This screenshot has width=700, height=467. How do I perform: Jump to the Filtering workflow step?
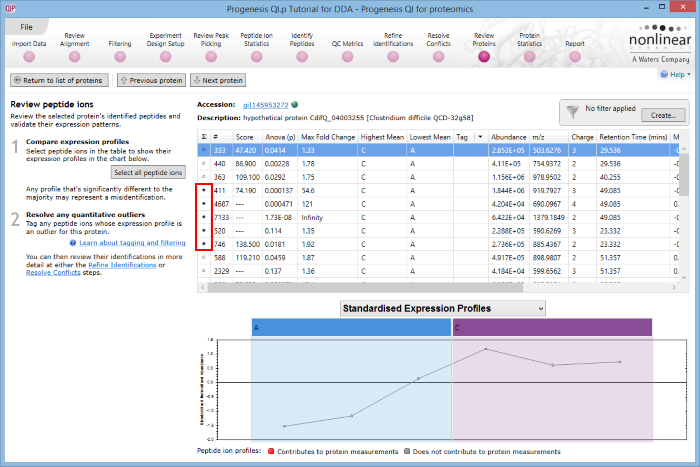coord(120,57)
